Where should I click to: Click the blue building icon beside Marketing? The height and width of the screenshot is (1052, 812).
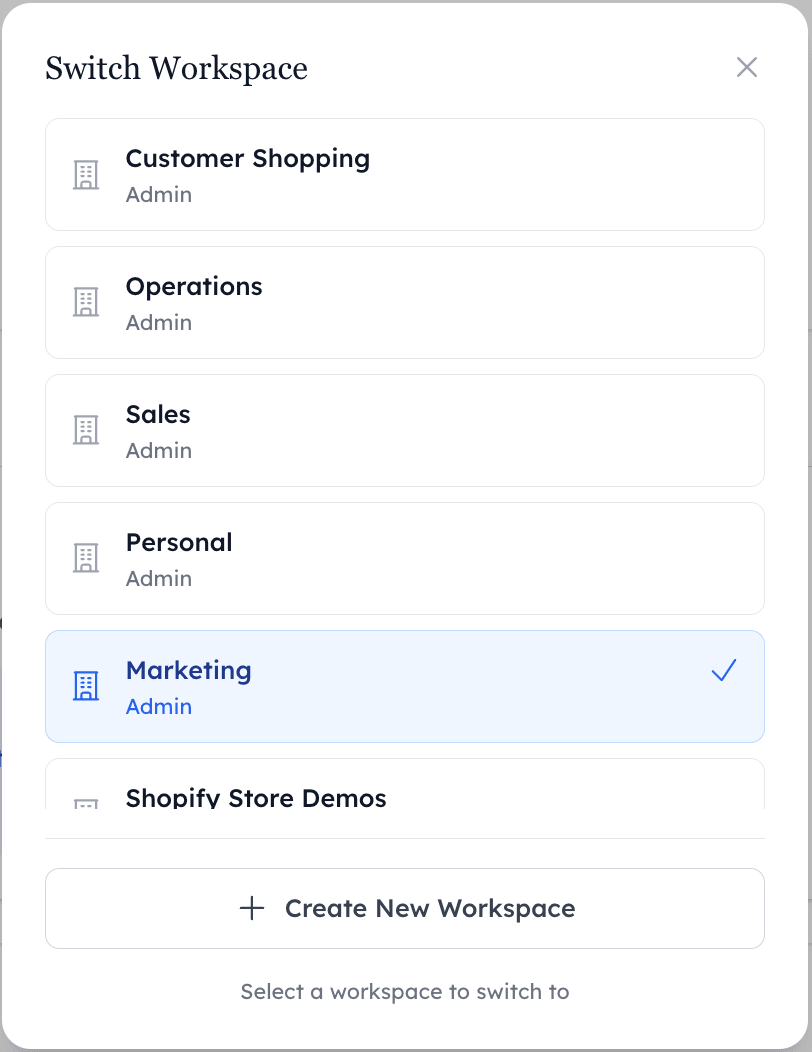[x=86, y=686]
